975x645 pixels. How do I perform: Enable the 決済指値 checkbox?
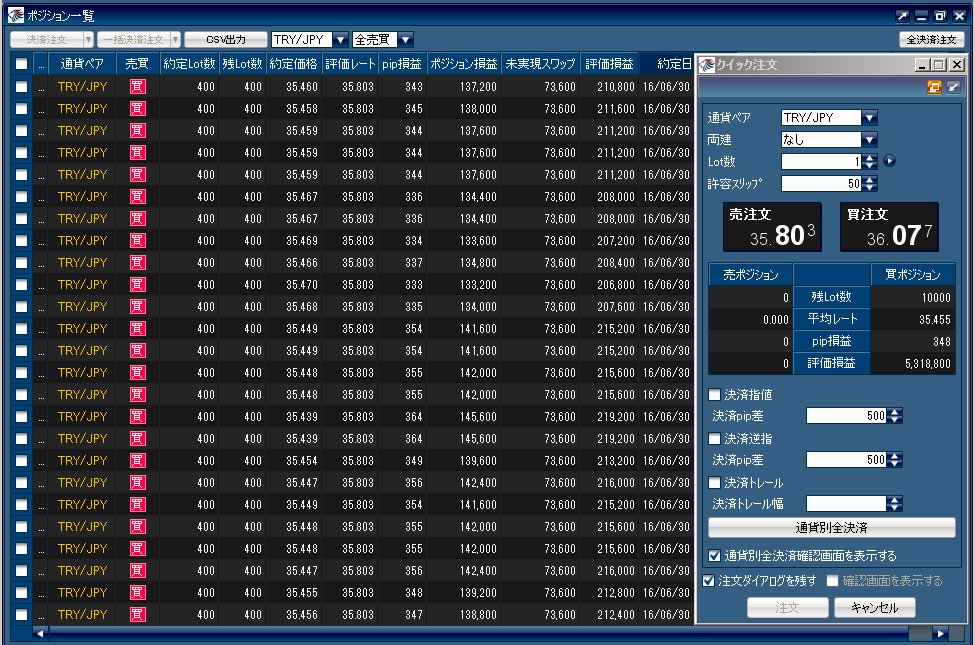point(714,395)
